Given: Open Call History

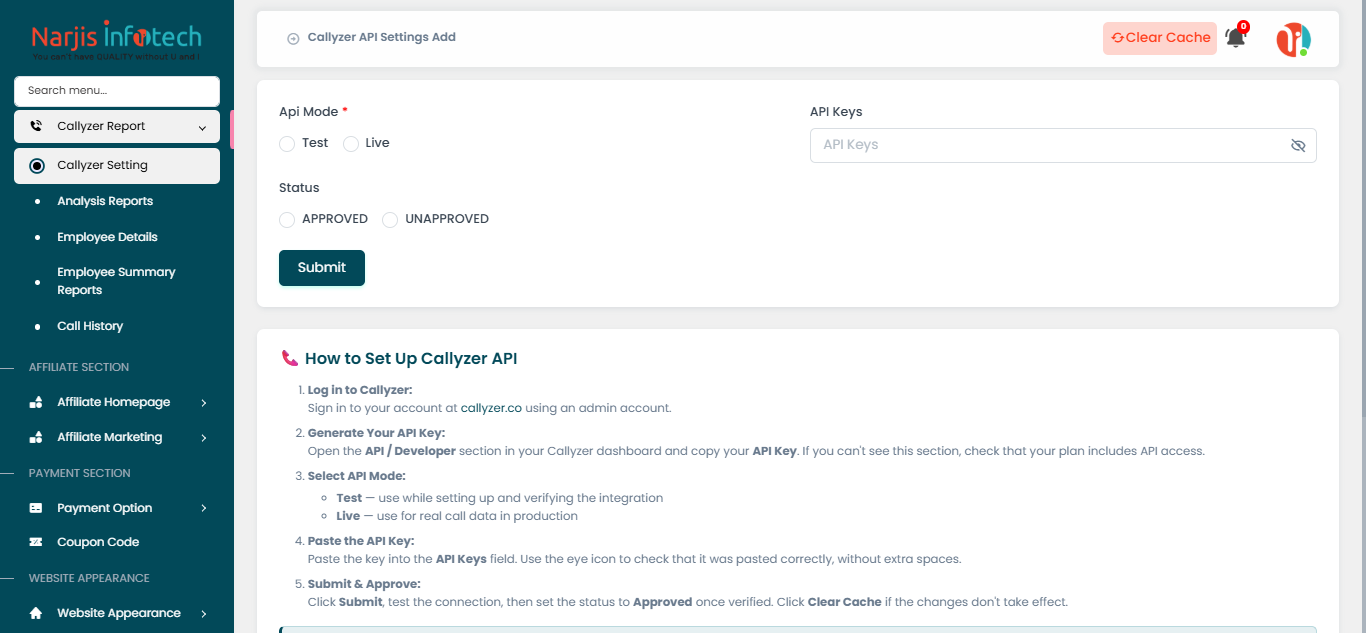Looking at the screenshot, I should click(90, 326).
